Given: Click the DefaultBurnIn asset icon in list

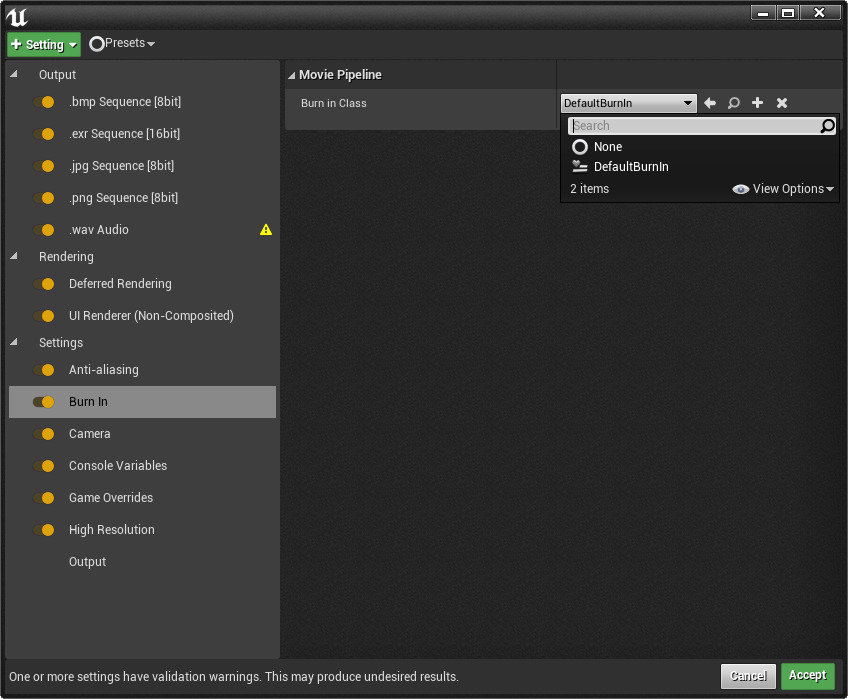Looking at the screenshot, I should click(x=579, y=167).
